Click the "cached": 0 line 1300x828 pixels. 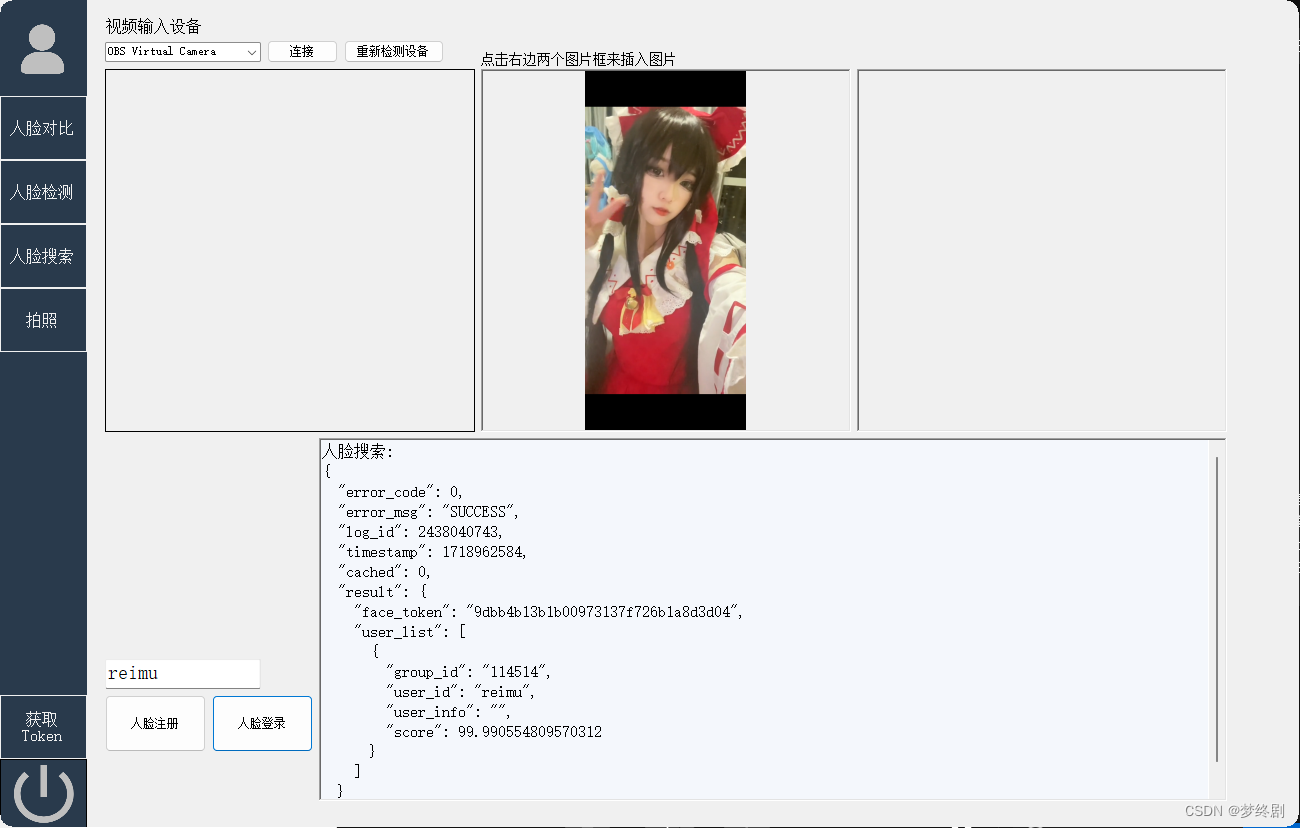pyautogui.click(x=385, y=572)
